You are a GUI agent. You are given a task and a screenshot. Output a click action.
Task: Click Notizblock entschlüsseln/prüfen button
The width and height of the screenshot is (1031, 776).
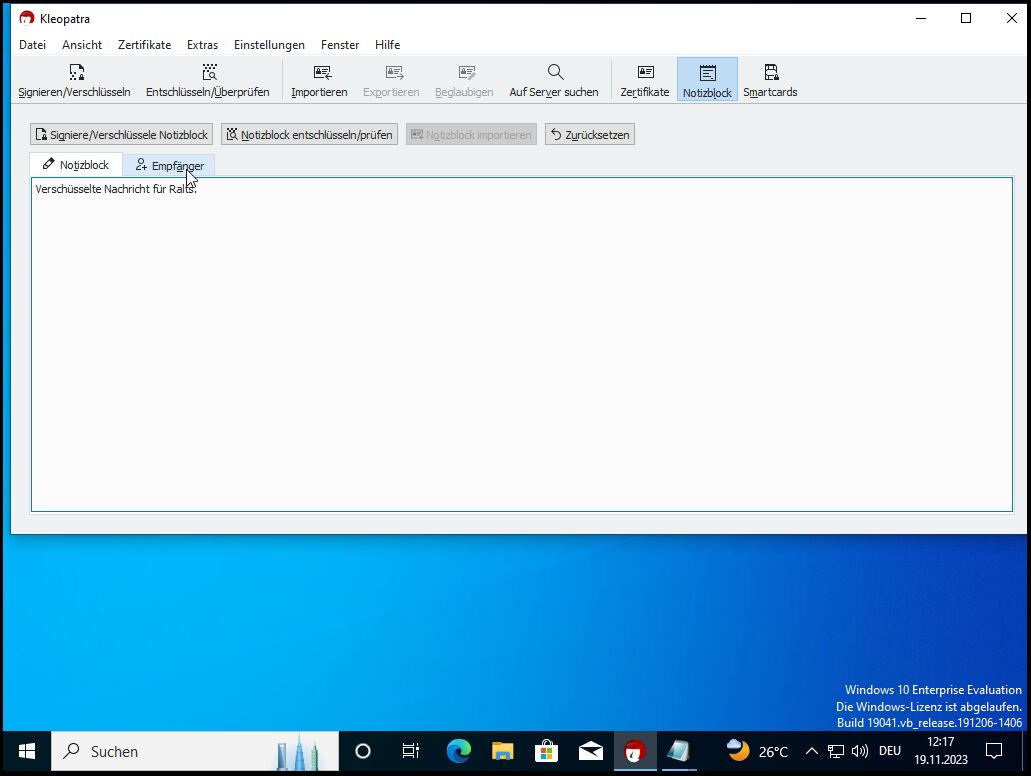point(309,135)
